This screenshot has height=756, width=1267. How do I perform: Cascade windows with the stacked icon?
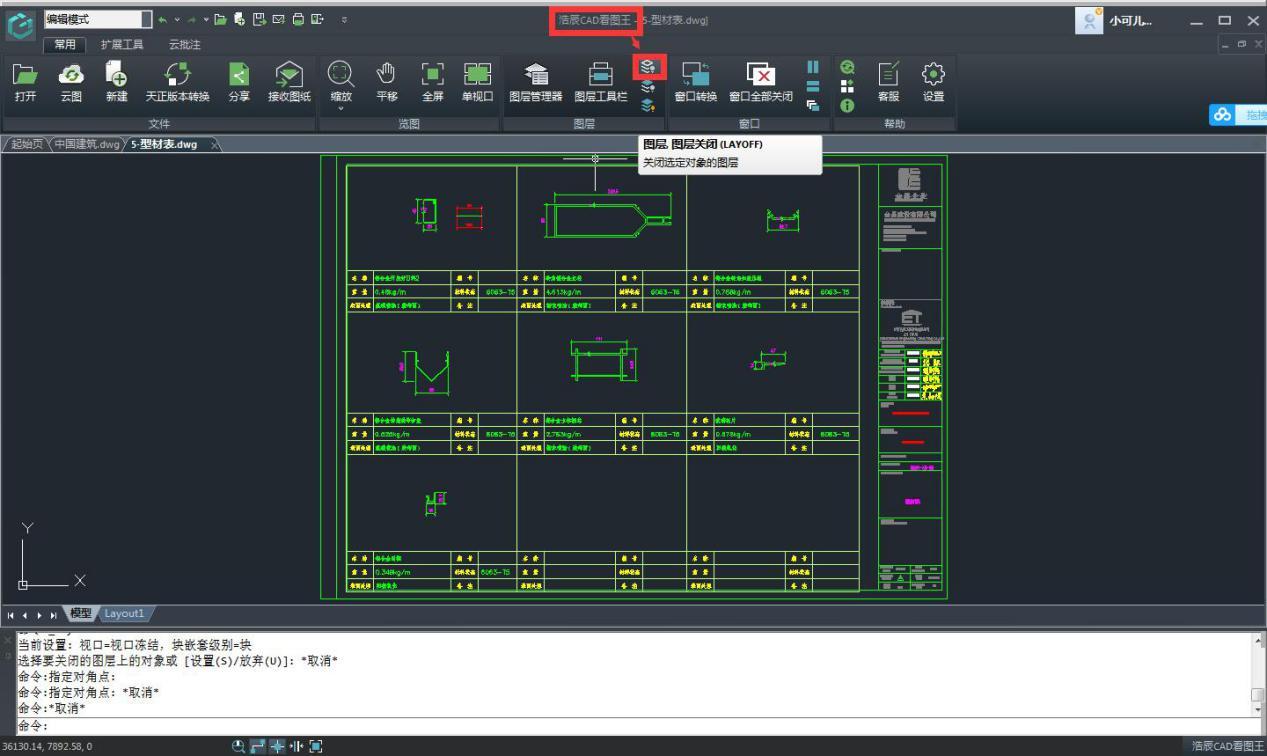[813, 104]
